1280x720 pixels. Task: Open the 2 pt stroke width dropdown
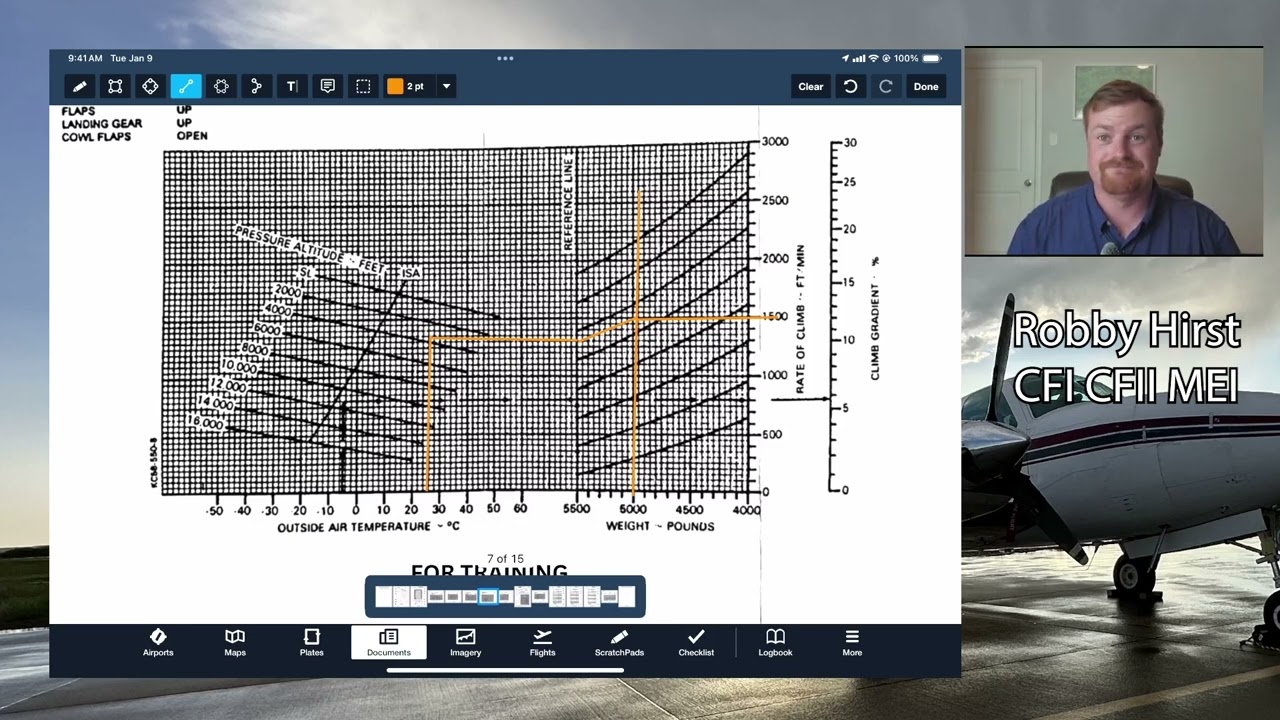[x=446, y=86]
